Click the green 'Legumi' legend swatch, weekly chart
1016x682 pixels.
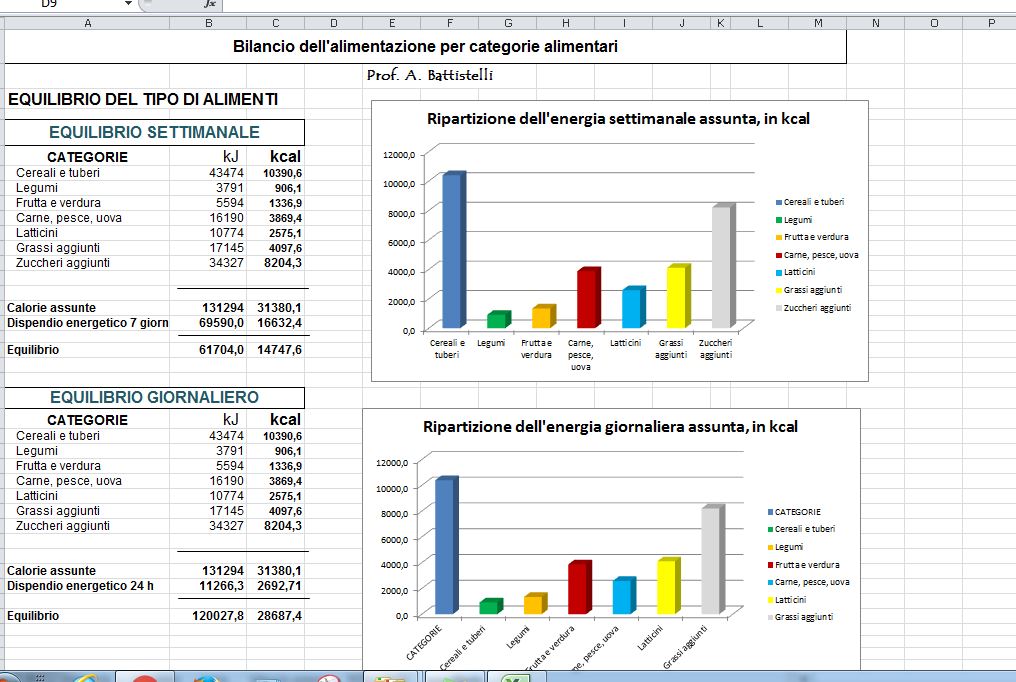pyautogui.click(x=779, y=220)
